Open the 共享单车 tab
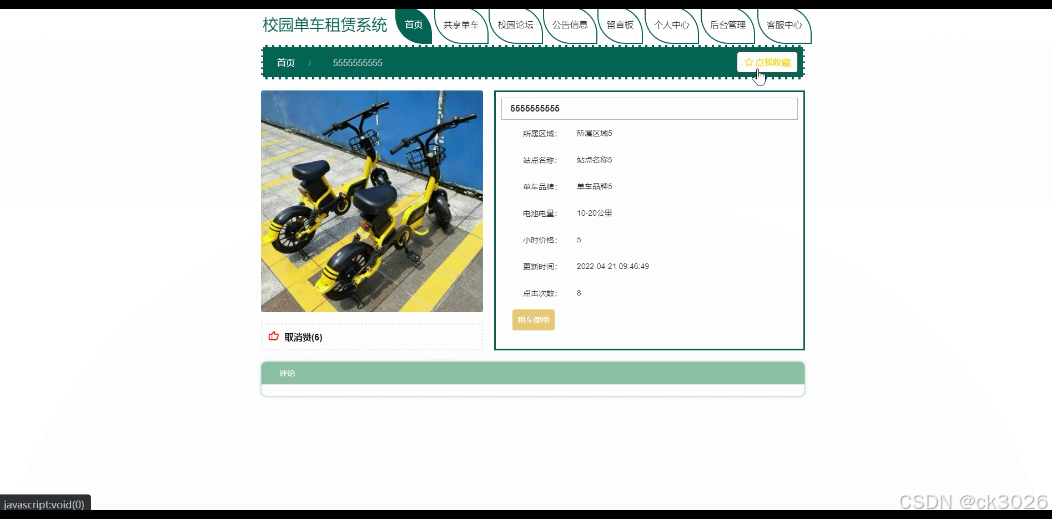 coord(461,25)
